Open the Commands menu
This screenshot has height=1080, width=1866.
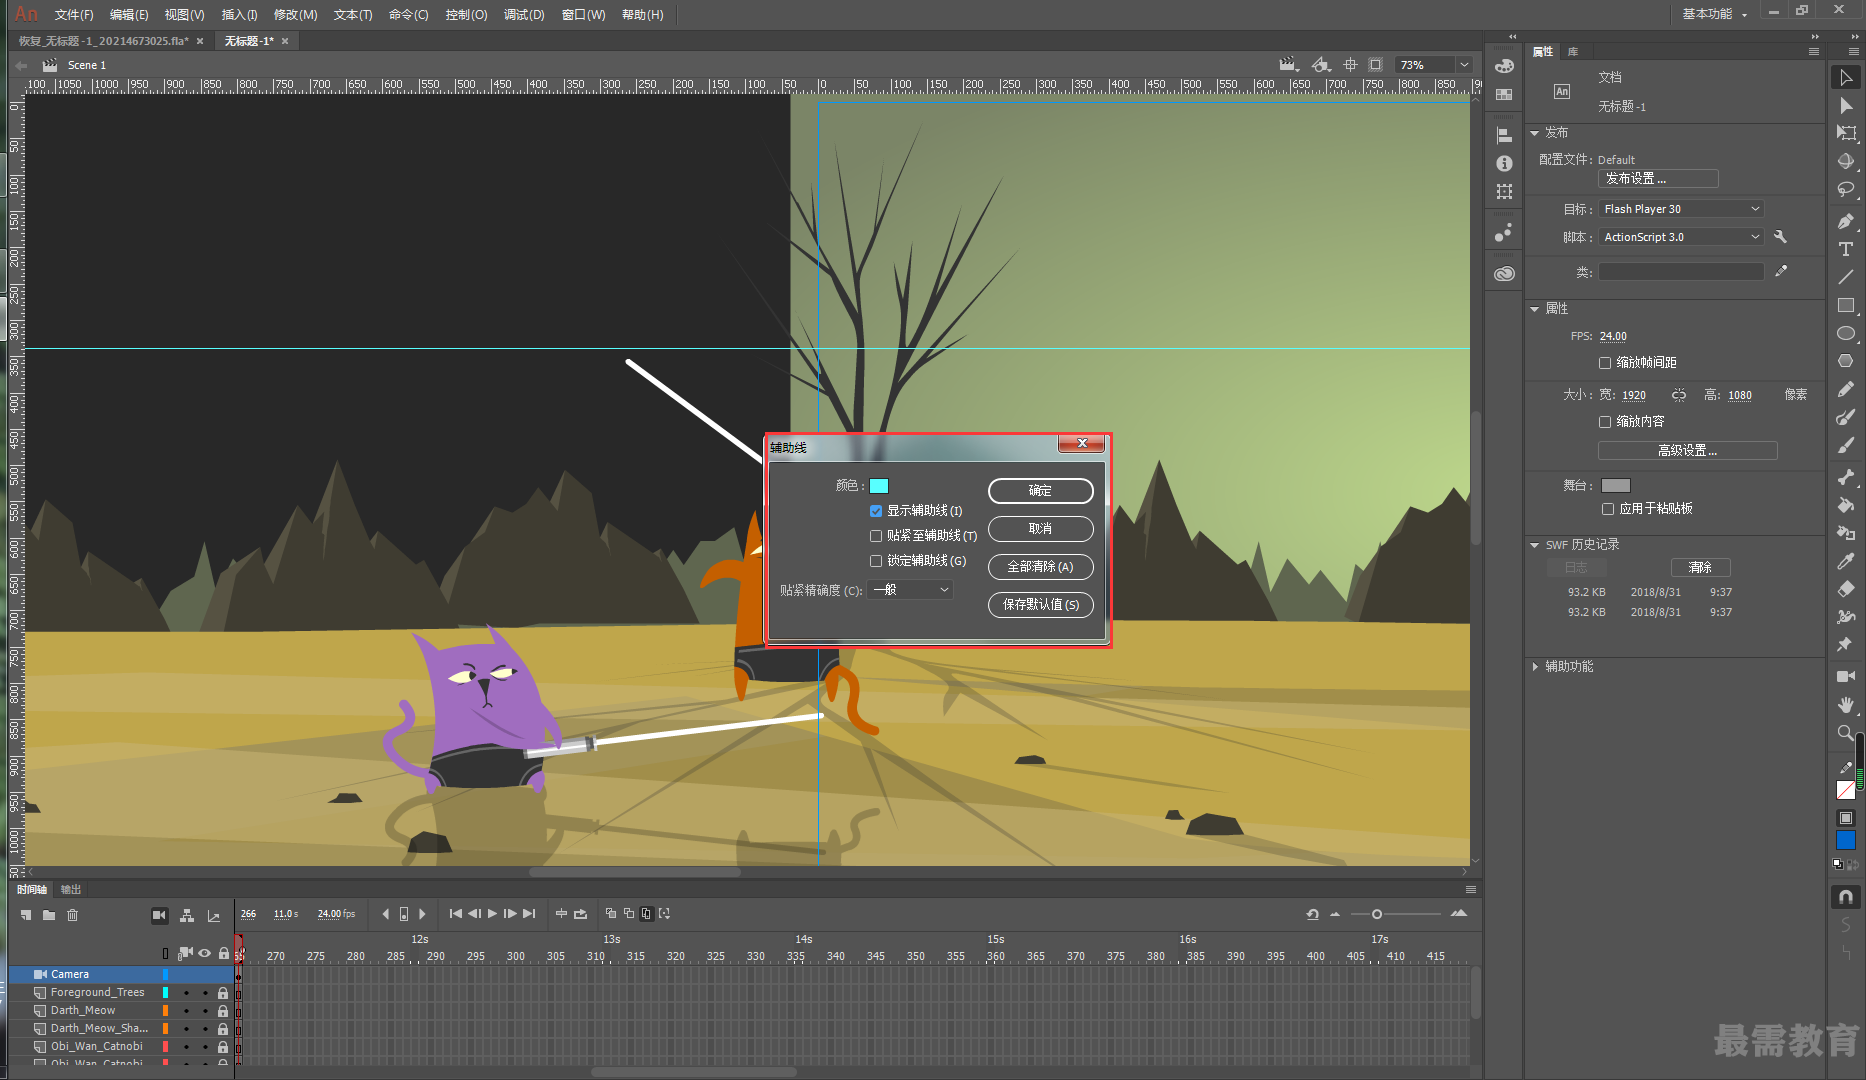coord(408,15)
